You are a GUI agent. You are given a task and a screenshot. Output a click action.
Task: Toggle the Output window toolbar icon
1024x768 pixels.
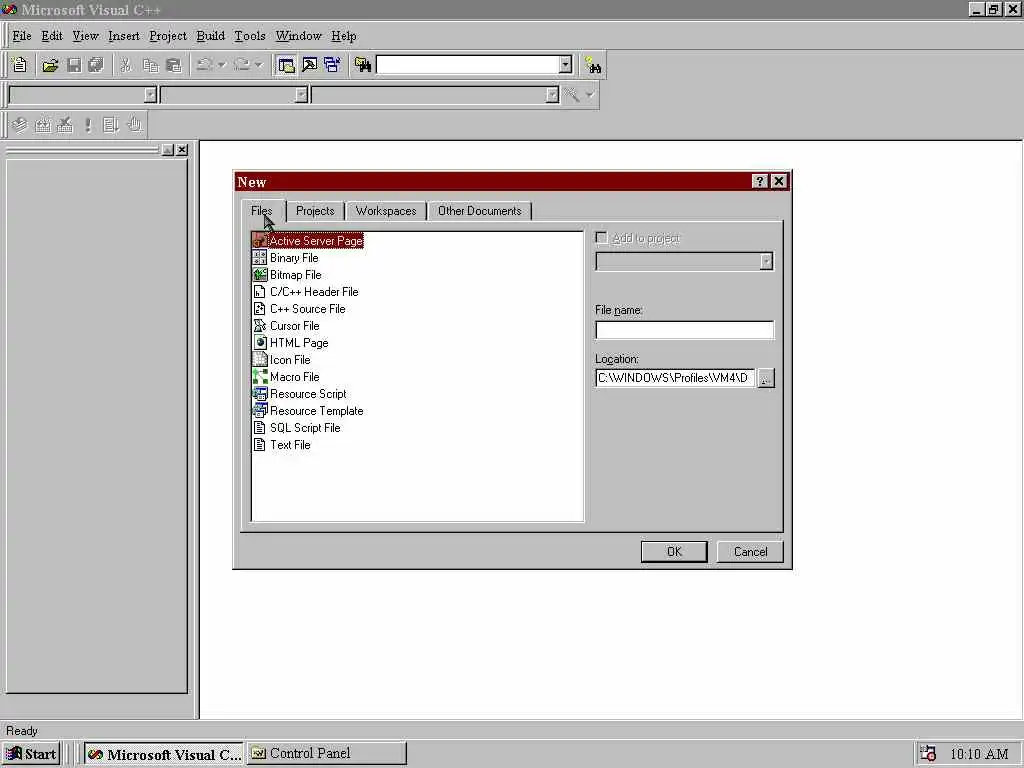(x=310, y=65)
